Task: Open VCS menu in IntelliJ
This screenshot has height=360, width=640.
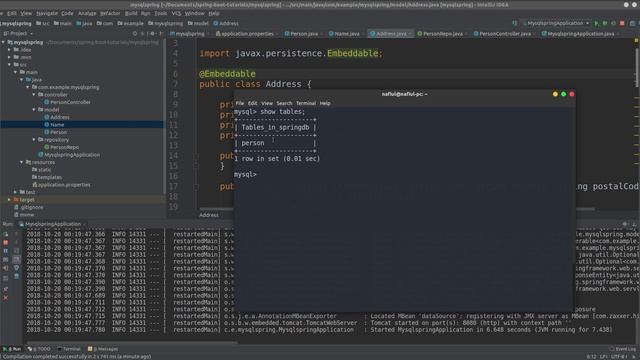Action: (176, 13)
